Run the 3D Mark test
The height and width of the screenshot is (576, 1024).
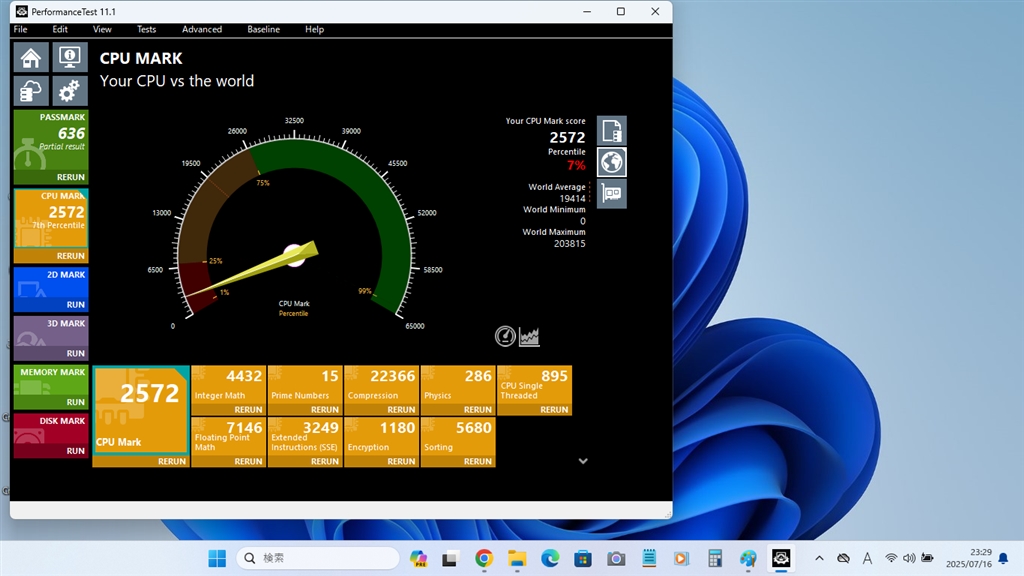click(76, 353)
